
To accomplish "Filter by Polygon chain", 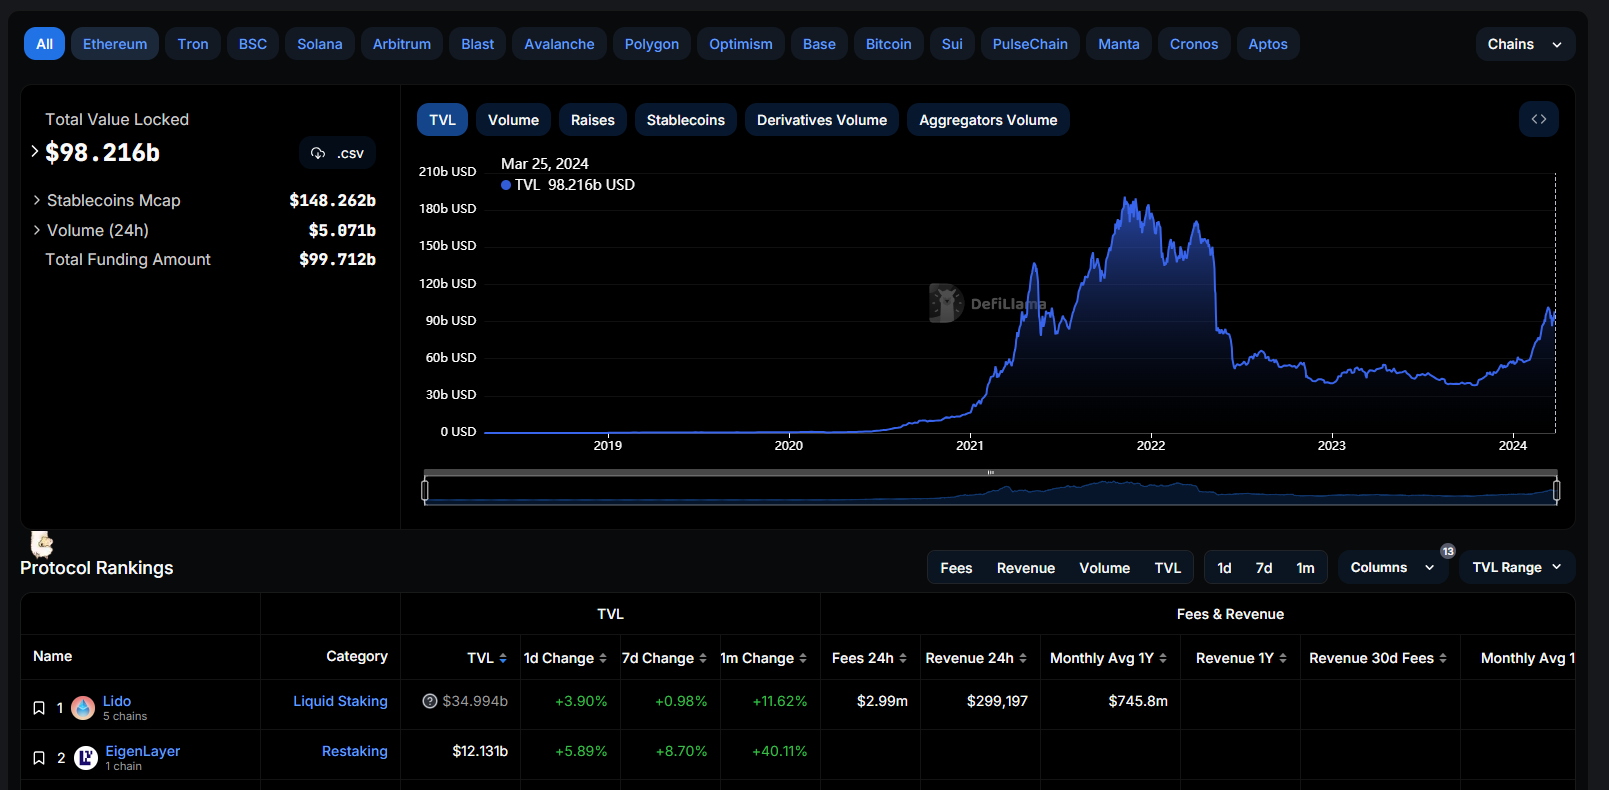I will [x=652, y=44].
